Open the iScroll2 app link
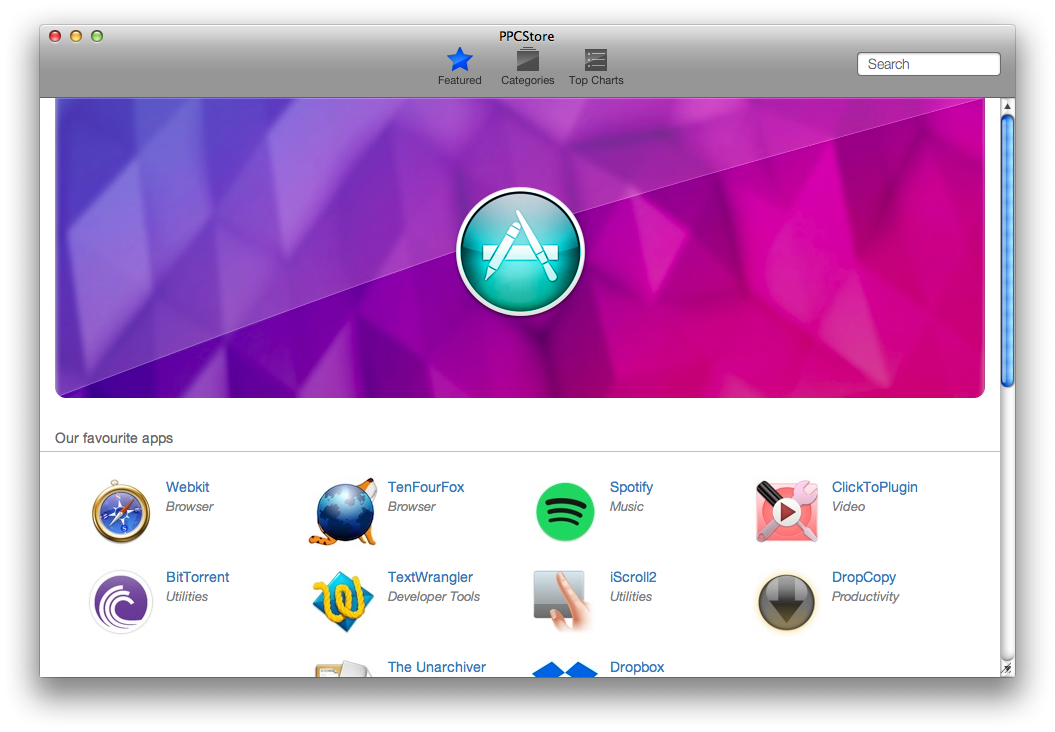Screen dimensions: 1055x732 tap(633, 577)
